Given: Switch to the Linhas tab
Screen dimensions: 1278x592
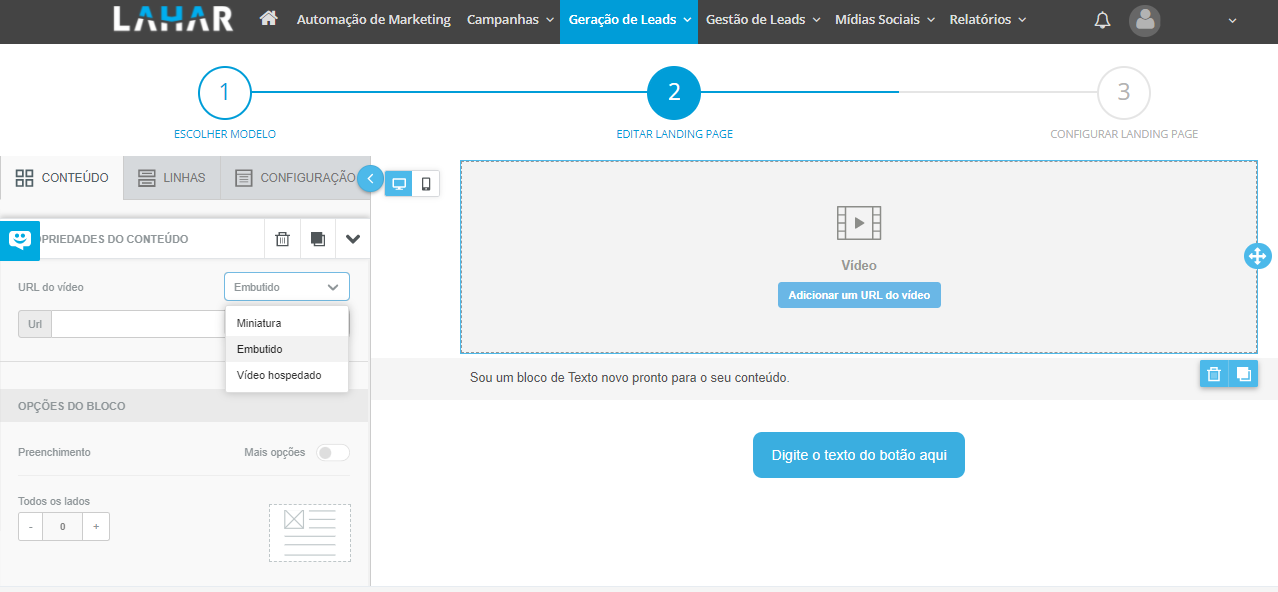Looking at the screenshot, I should pos(171,178).
